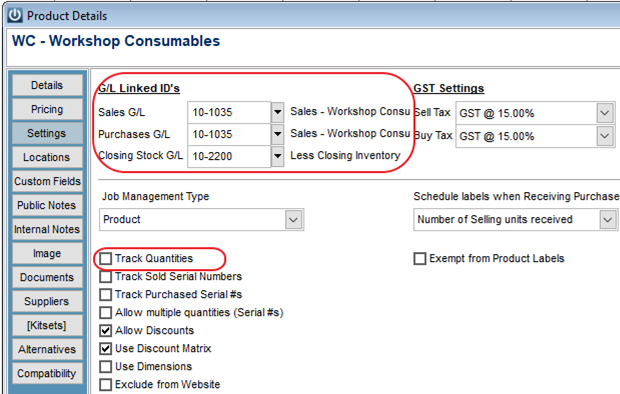Uncheck the Allow Discounts checkbox

tap(106, 331)
